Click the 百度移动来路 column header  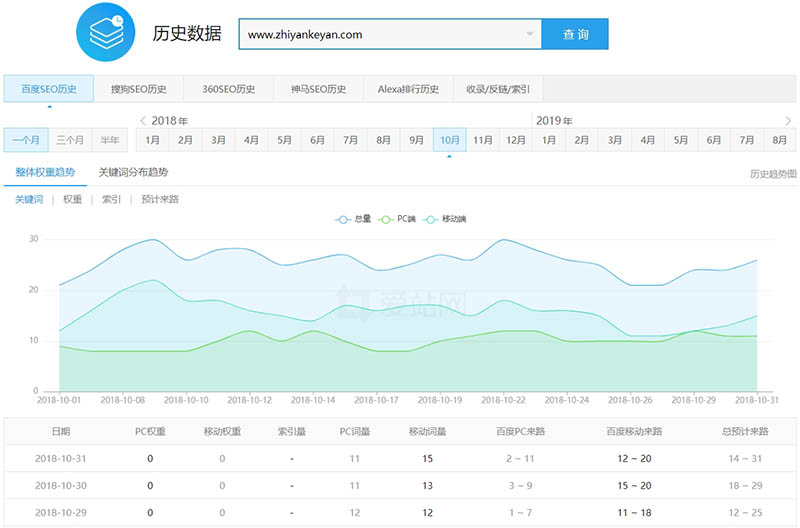coord(634,431)
